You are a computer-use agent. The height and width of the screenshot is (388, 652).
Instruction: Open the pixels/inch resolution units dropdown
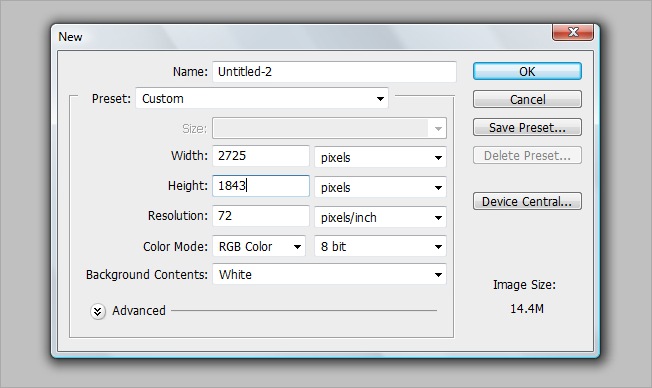coord(380,217)
